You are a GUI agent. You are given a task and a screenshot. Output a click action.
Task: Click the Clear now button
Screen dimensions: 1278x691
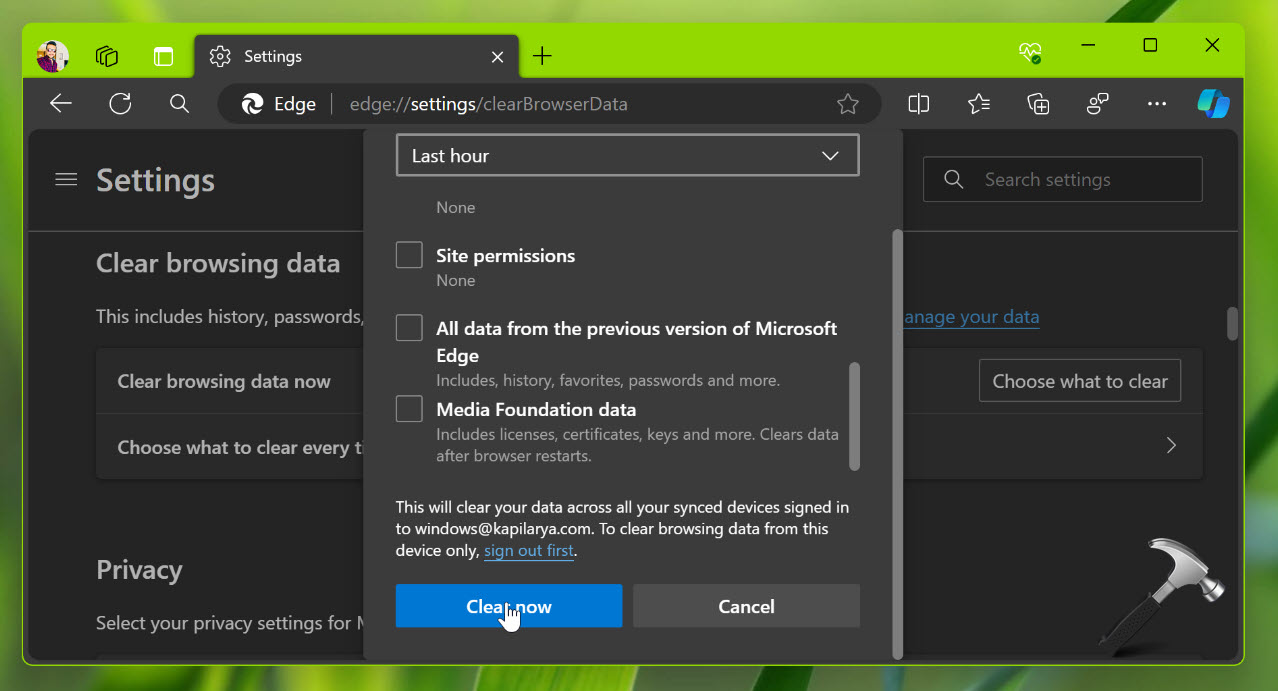508,606
